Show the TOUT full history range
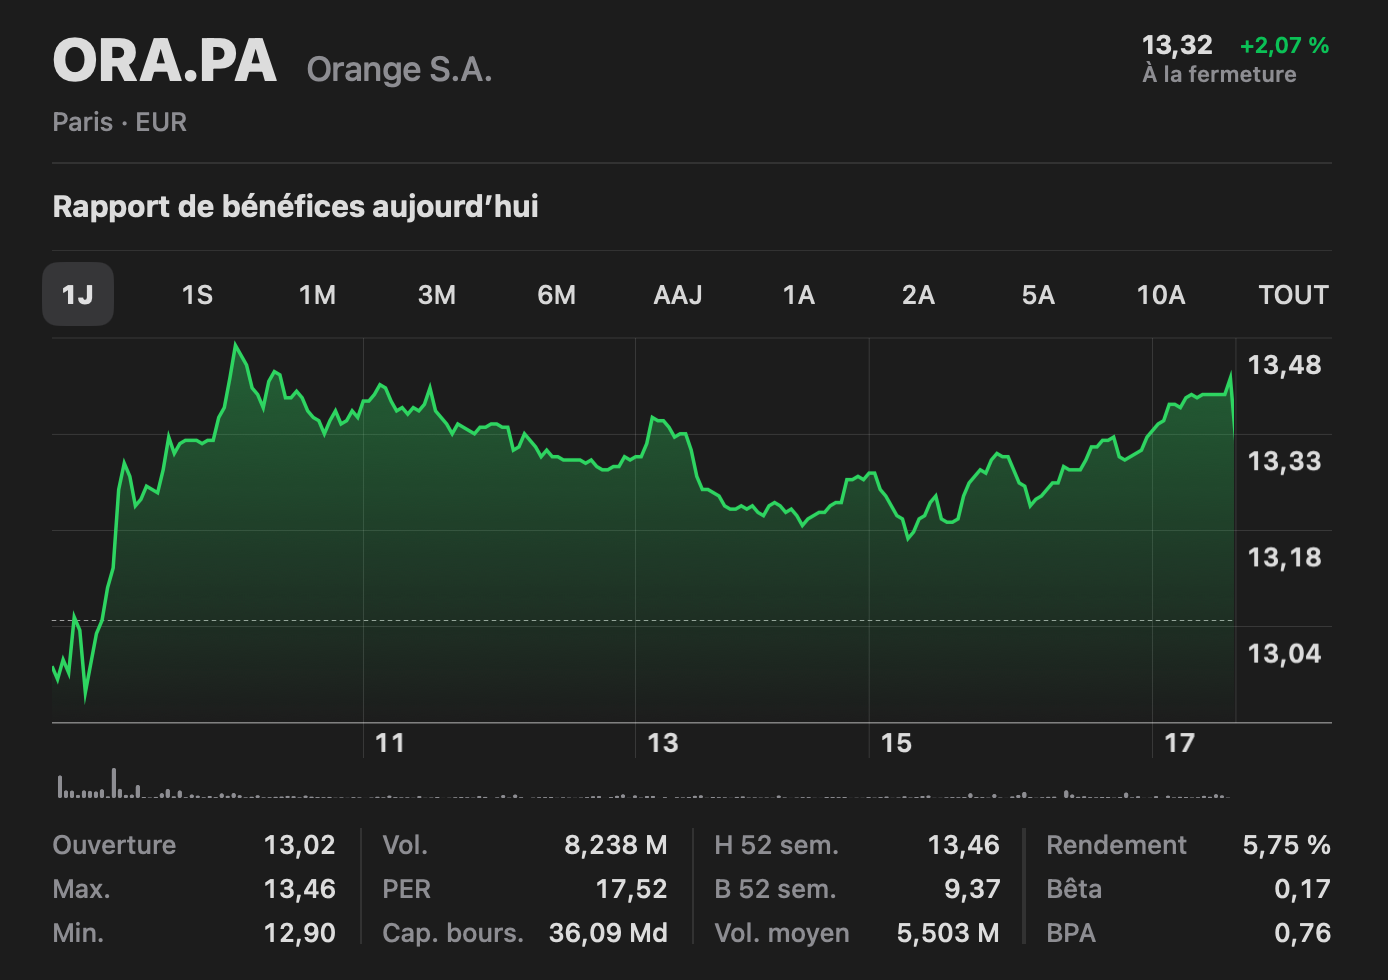 click(1294, 295)
